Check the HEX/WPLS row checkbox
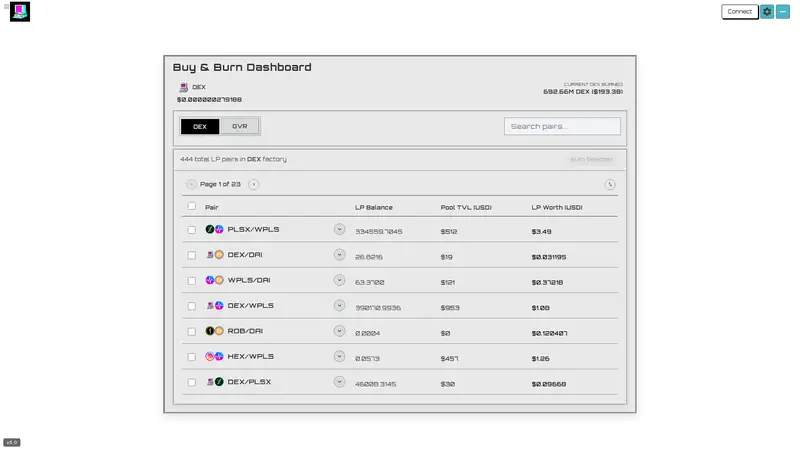The image size is (800, 450). click(x=192, y=357)
